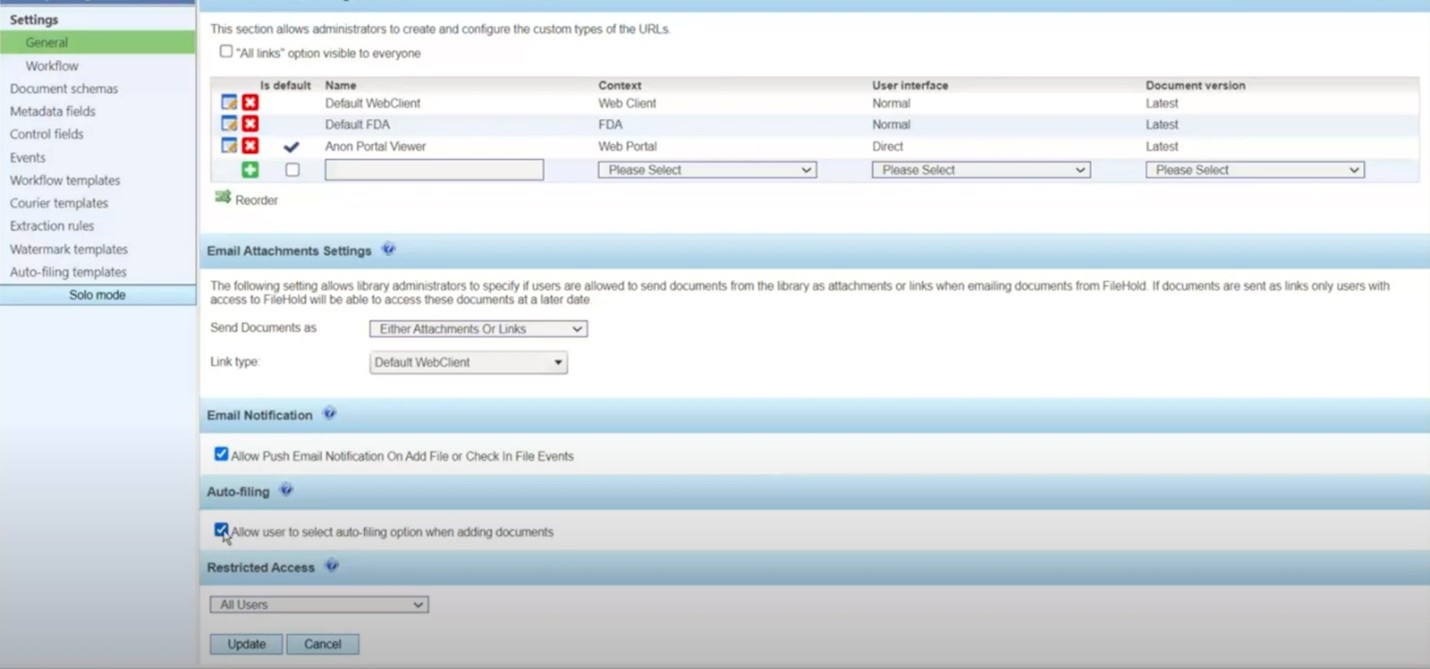Viewport: 1430px width, 669px height.
Task: Open the Watermark templates section
Action: click(x=68, y=248)
